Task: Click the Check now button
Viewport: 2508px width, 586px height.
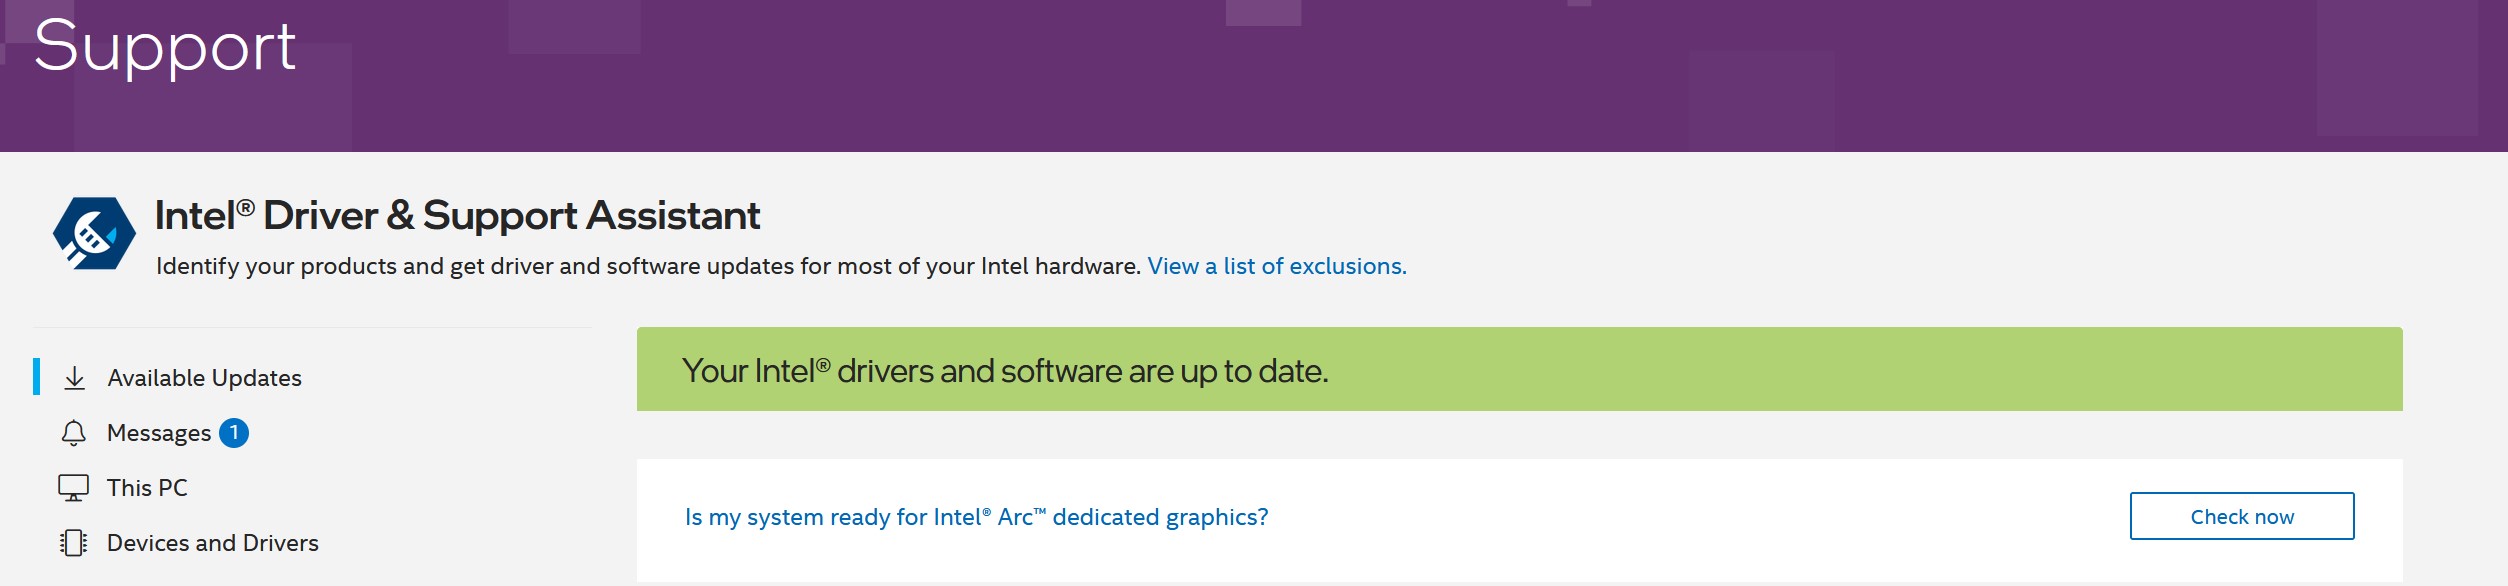Action: tap(2242, 516)
